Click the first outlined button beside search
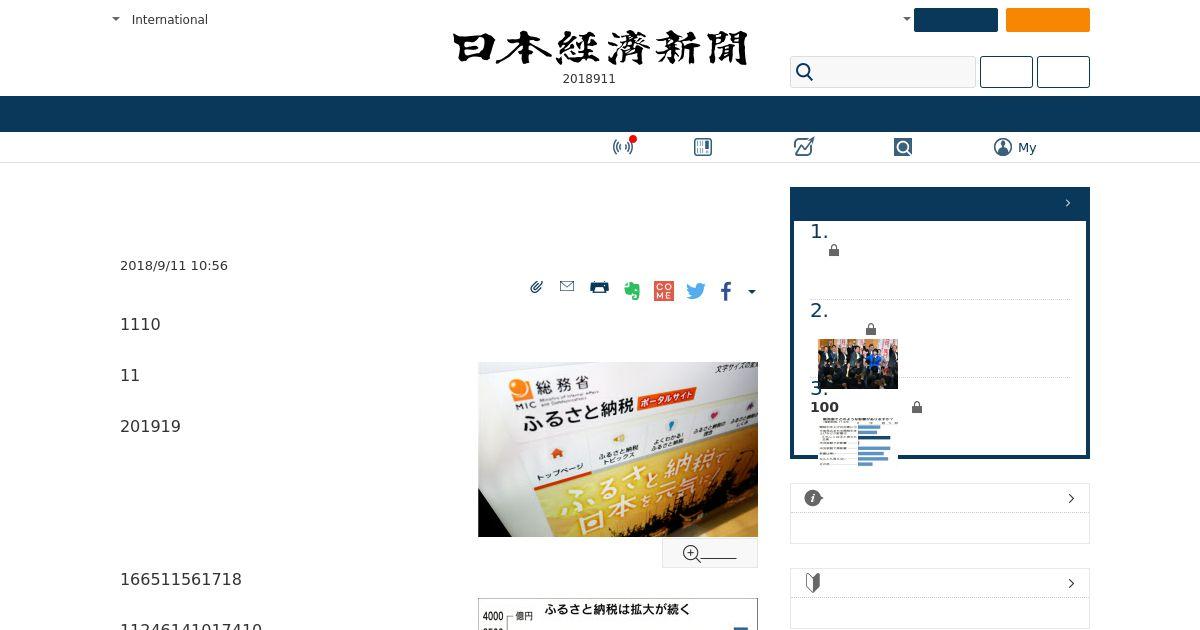The height and width of the screenshot is (630, 1200). (1006, 72)
